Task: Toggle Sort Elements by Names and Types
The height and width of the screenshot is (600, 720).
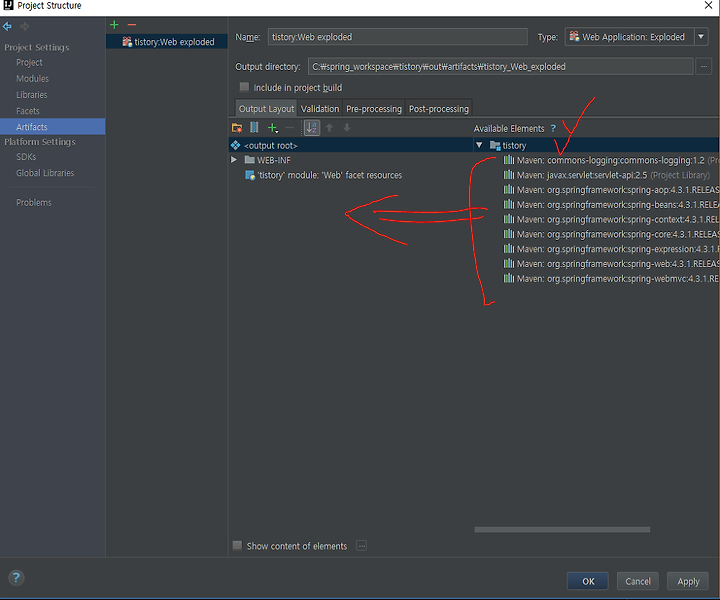Action: point(312,128)
